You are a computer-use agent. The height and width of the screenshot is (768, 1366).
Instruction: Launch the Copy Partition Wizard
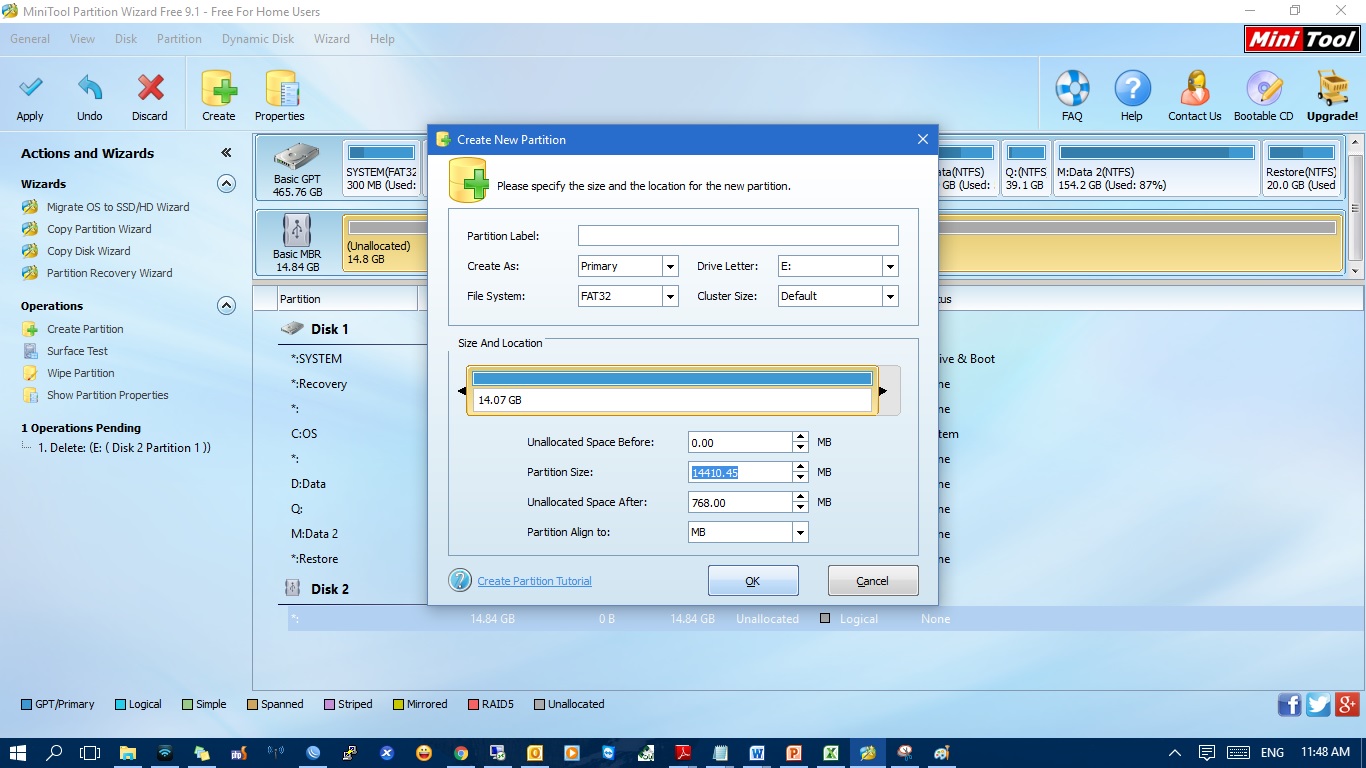point(99,229)
